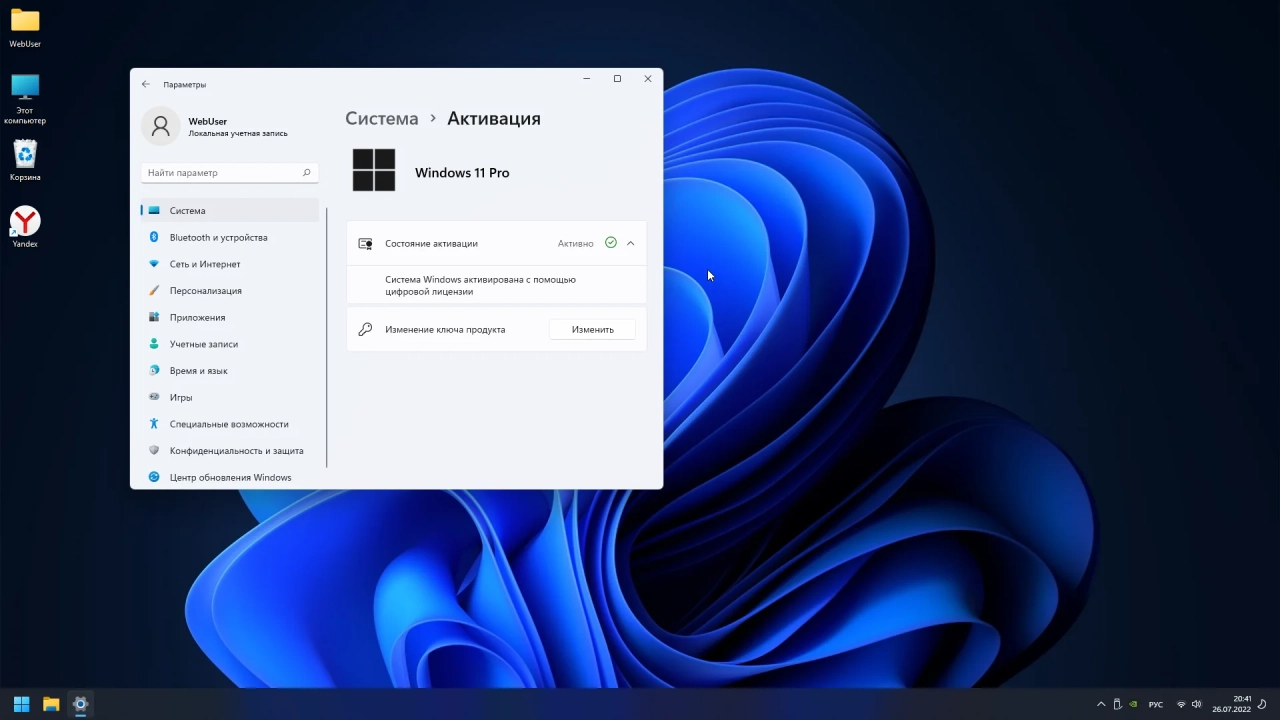The height and width of the screenshot is (720, 1280).
Task: Open Центр обновления Windows settings
Action: (230, 477)
